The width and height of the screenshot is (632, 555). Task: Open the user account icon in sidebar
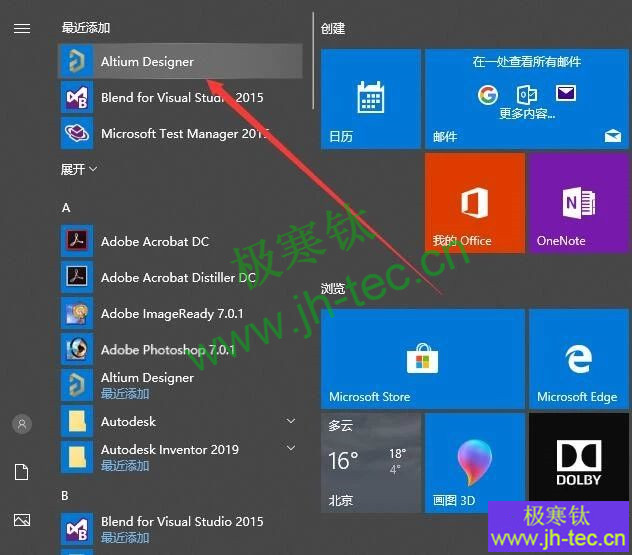coord(22,424)
